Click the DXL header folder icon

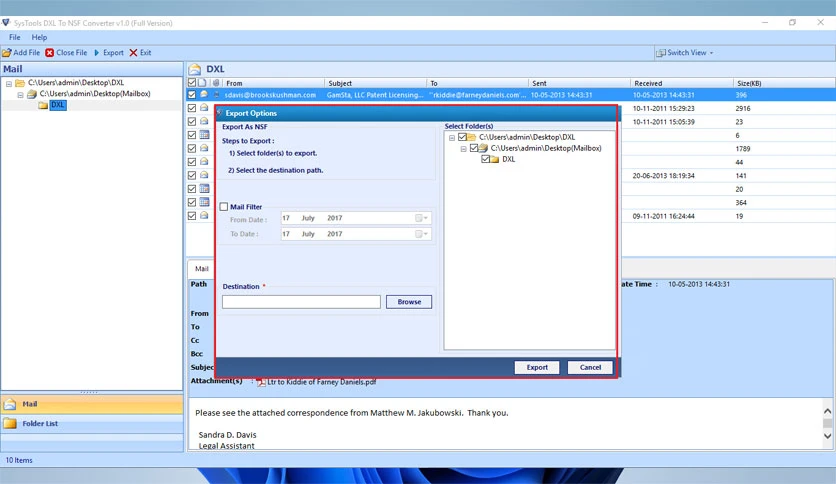click(195, 69)
